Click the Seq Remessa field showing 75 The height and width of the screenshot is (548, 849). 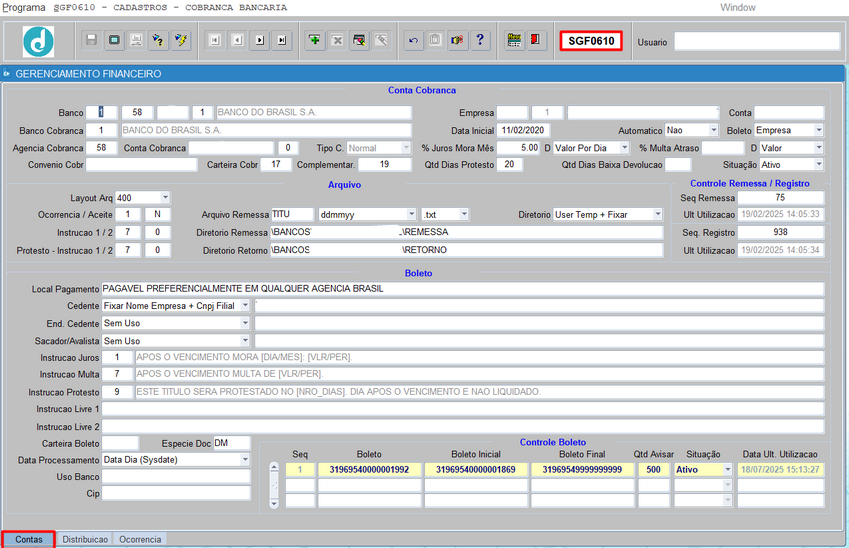[x=780, y=198]
